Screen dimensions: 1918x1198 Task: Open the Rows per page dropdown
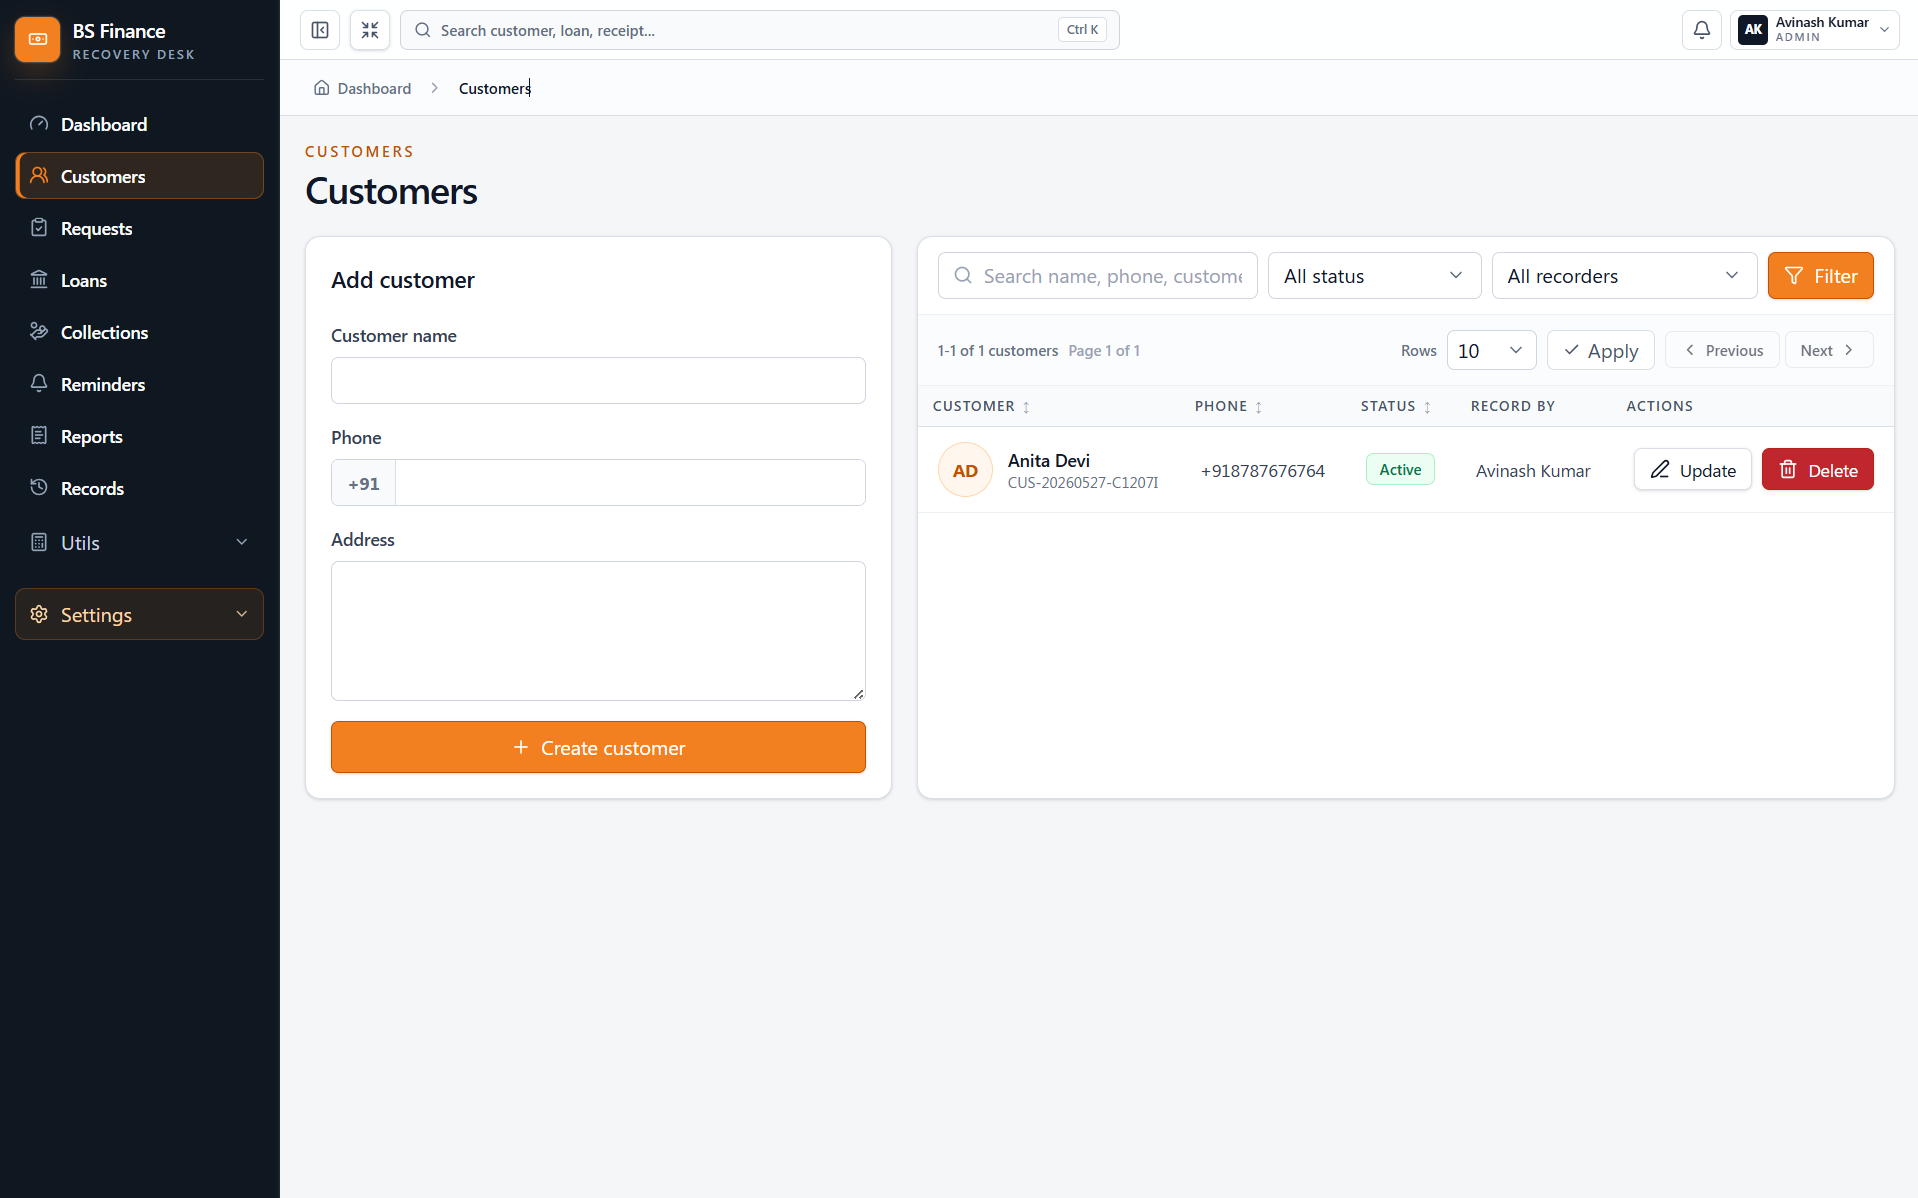pos(1491,350)
